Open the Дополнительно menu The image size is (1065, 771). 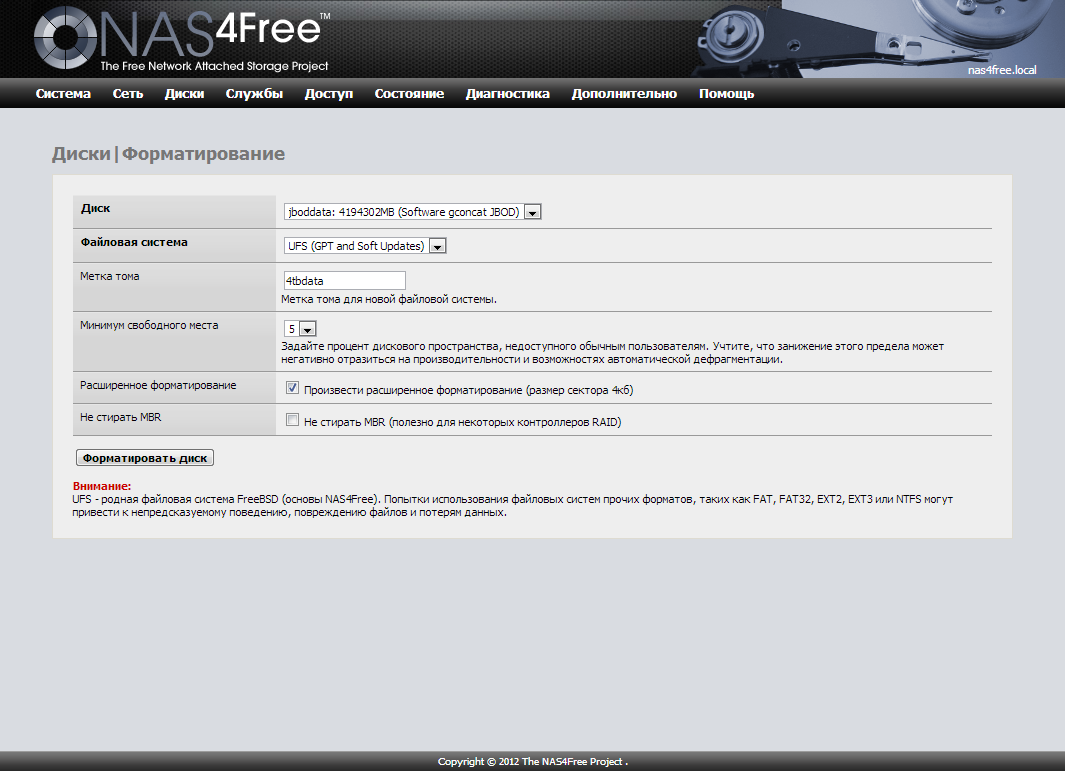(624, 94)
